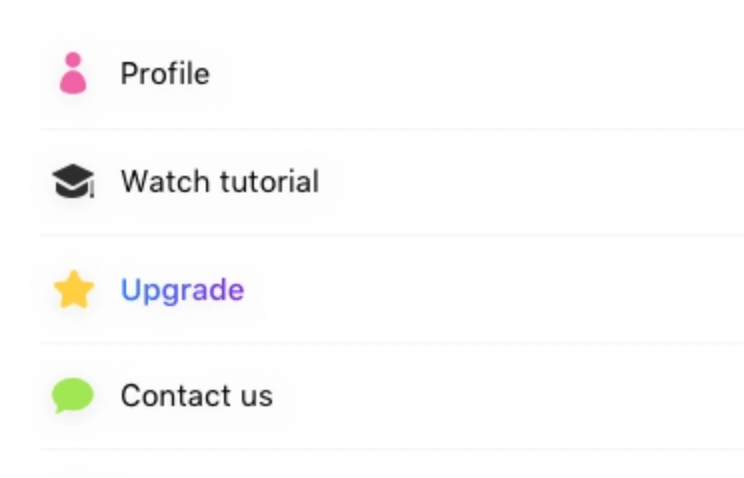The width and height of the screenshot is (744, 478).
Task: Upgrade your plan via the star icon
Action: click(x=73, y=290)
